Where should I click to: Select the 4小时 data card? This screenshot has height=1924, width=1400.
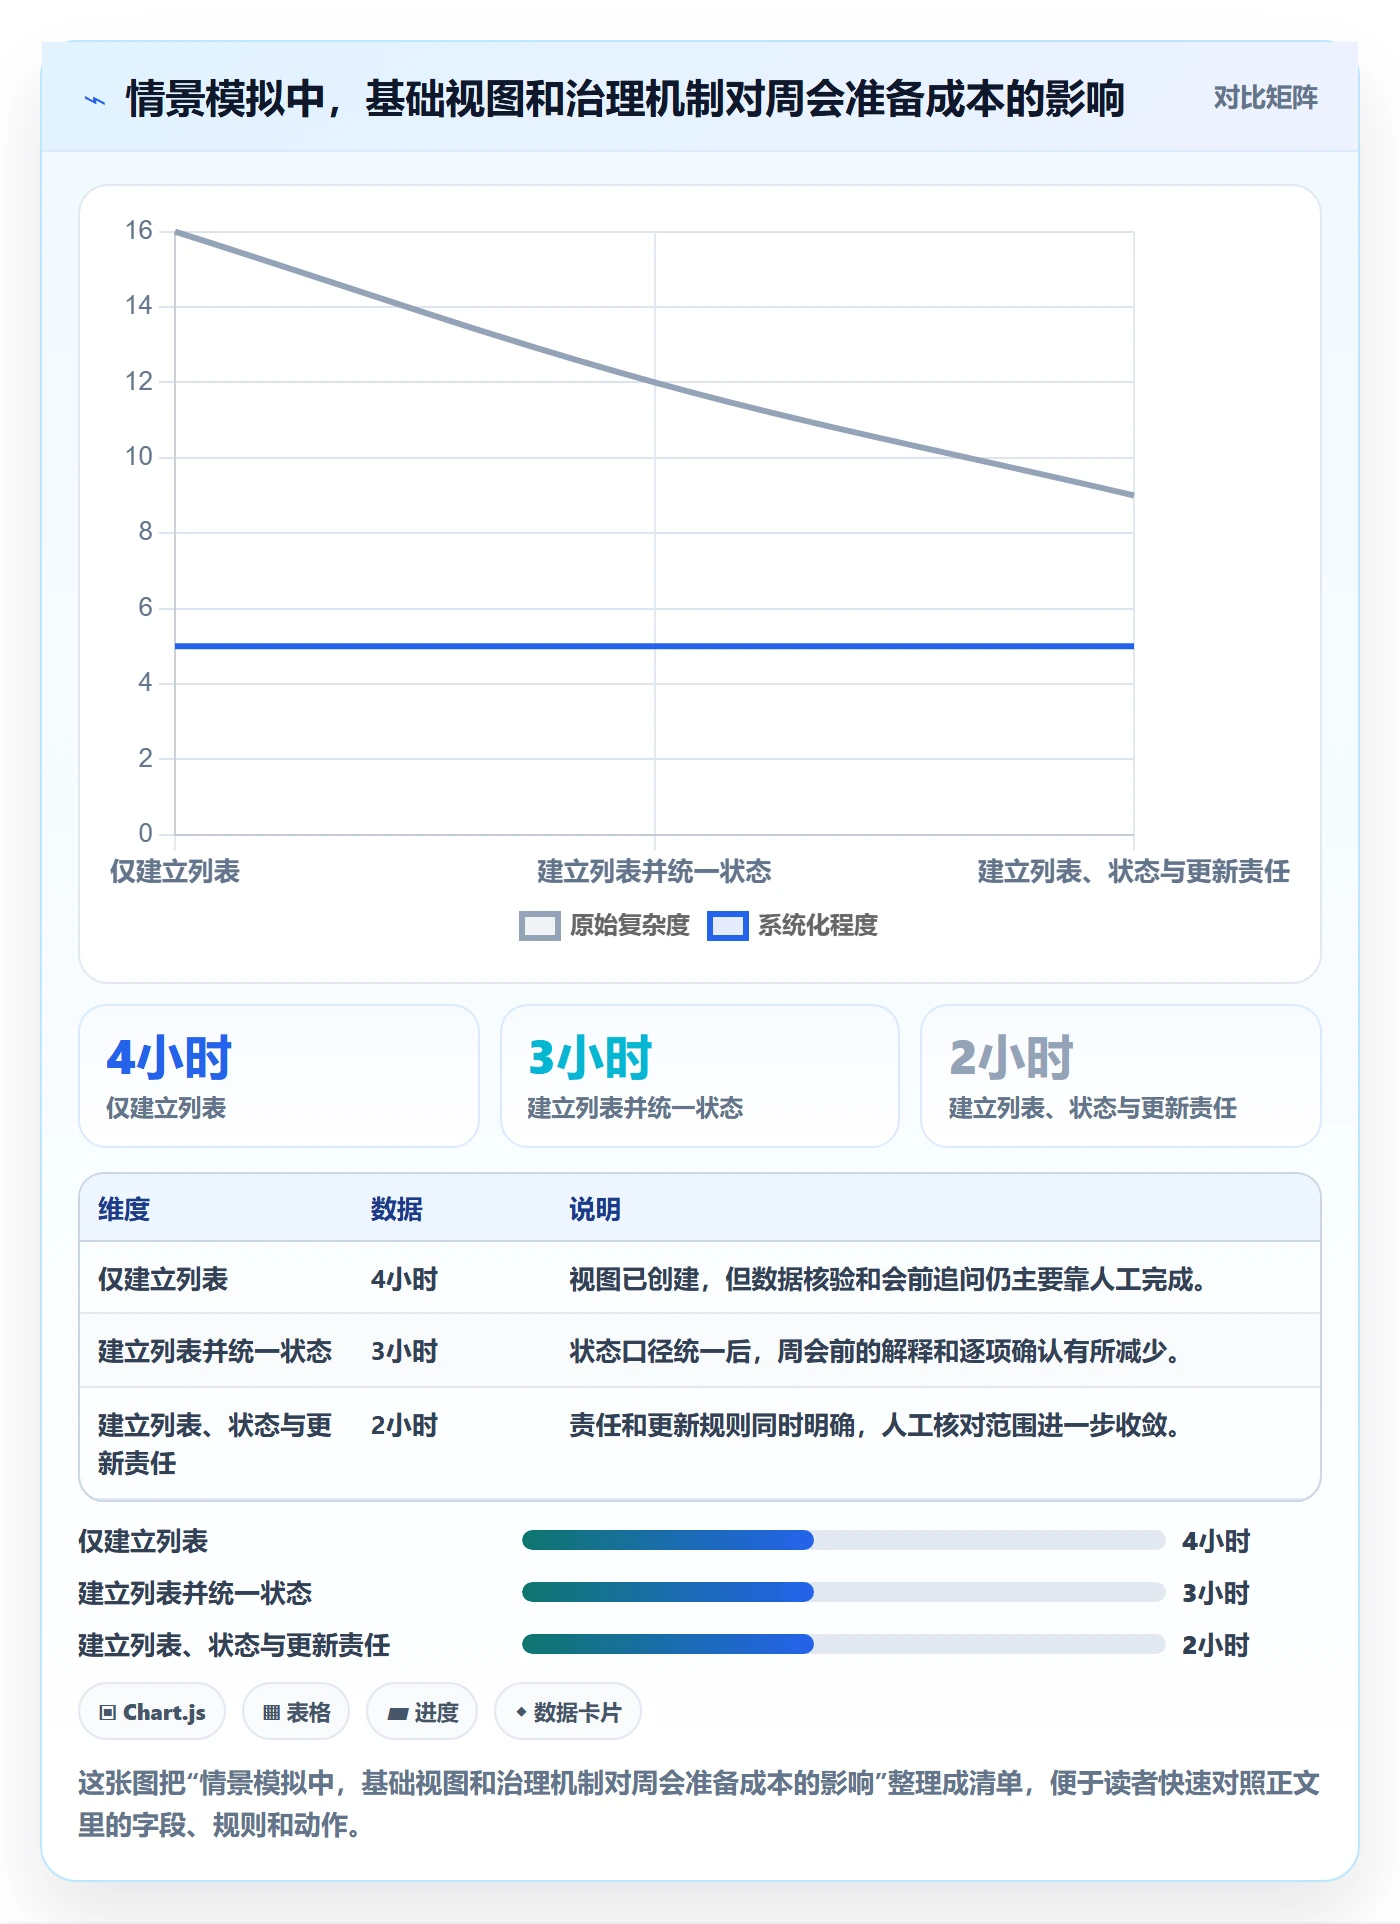click(279, 1076)
